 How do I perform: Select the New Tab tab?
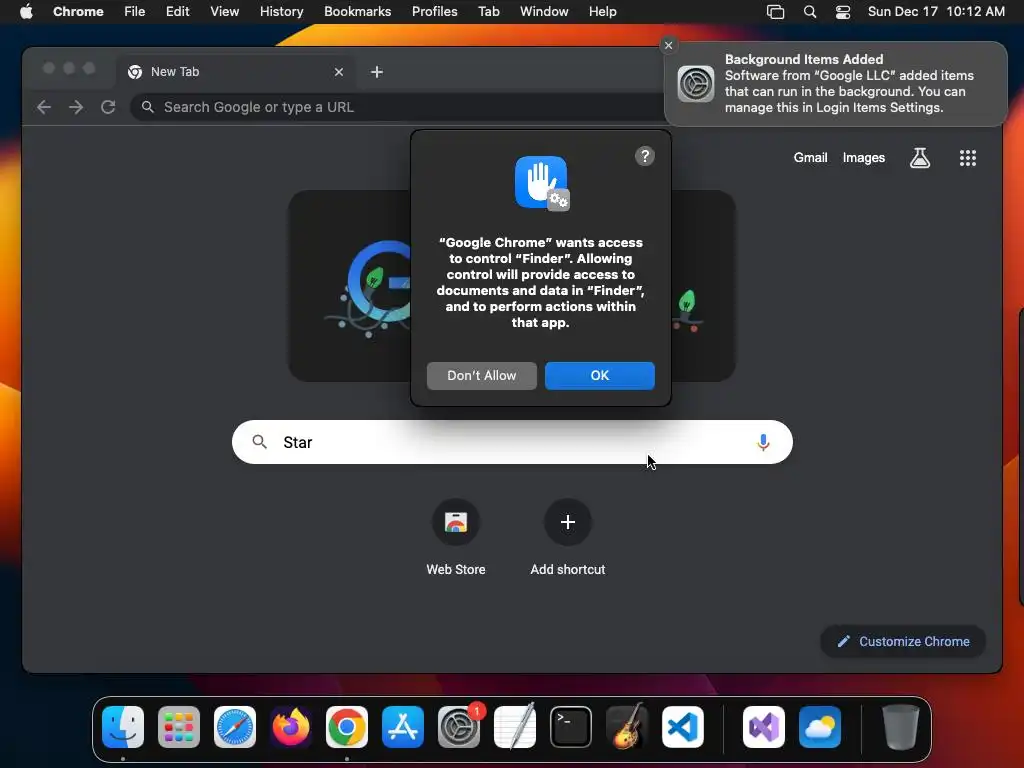[237, 72]
